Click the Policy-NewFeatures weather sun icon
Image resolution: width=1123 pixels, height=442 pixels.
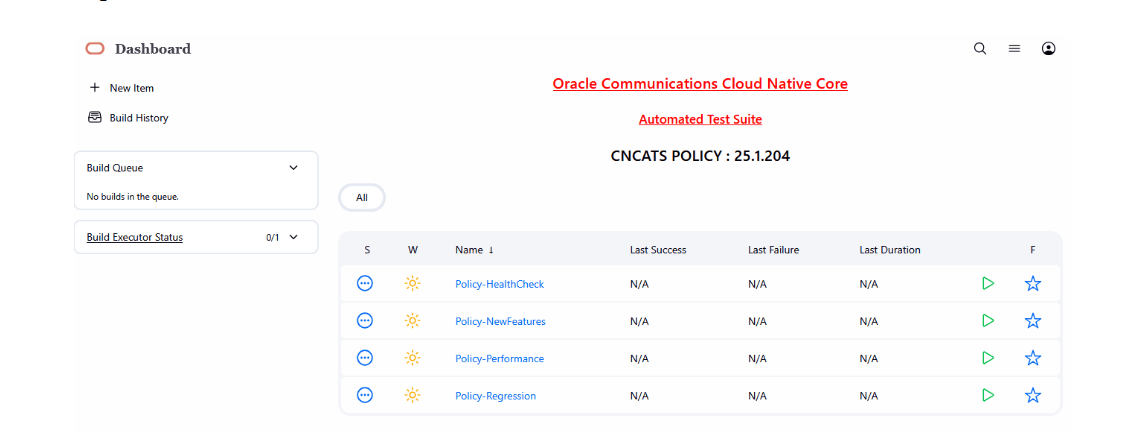point(413,321)
